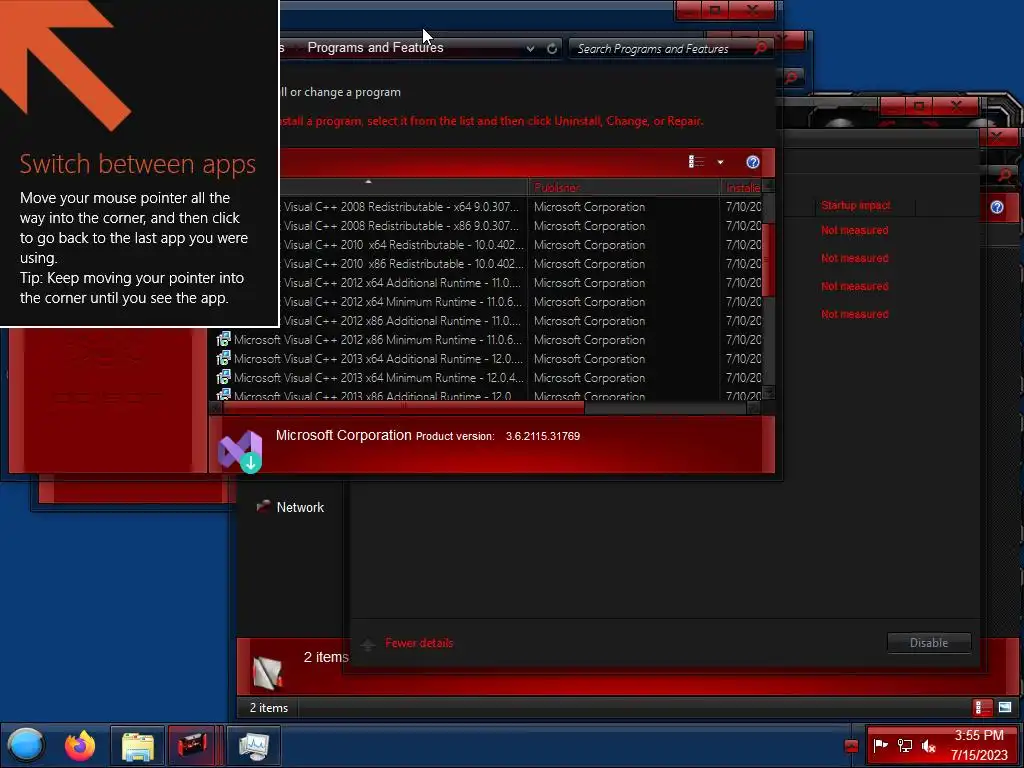Sort programs by the Publisher column
1024x768 pixels.
click(624, 187)
